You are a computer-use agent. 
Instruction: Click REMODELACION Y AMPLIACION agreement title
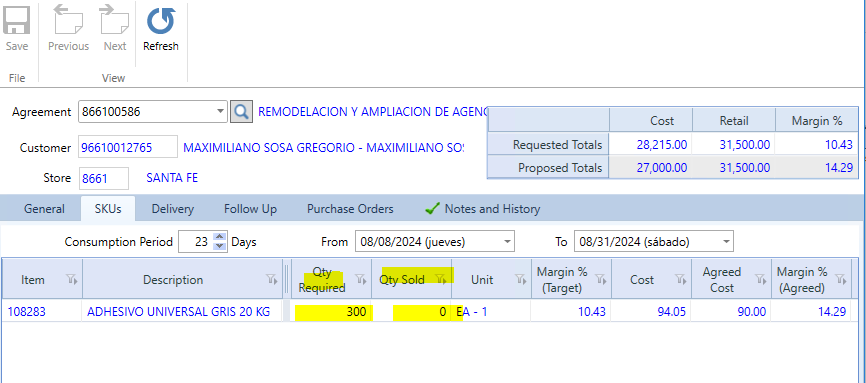(x=373, y=112)
